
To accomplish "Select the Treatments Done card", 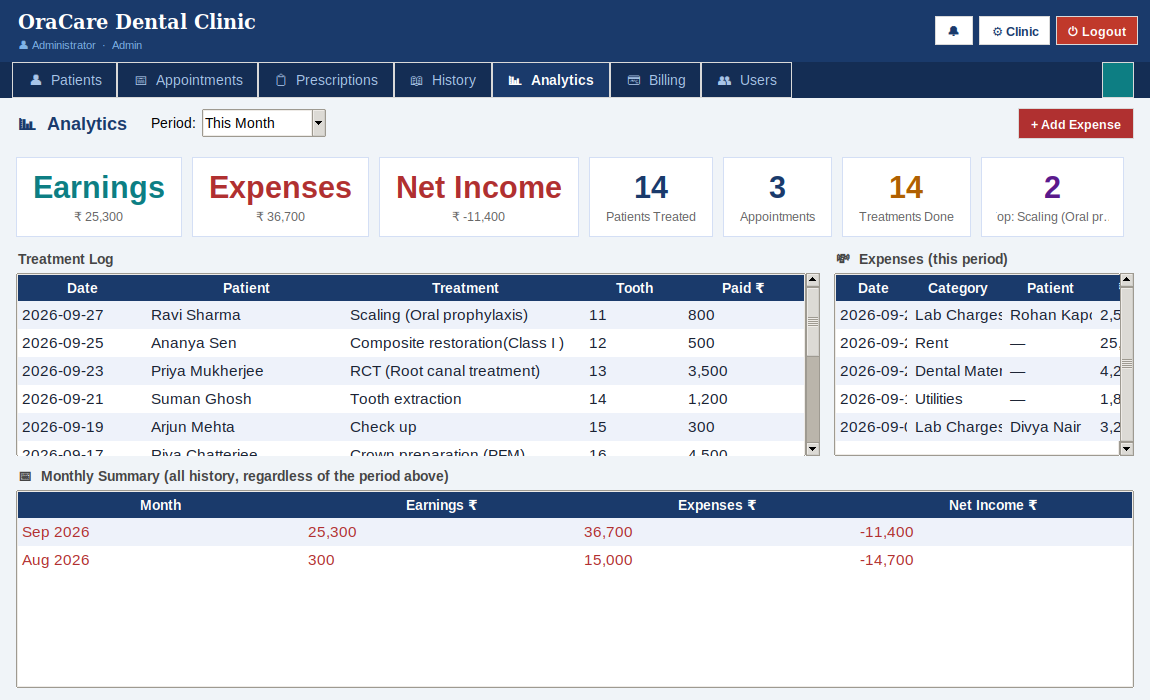I will pos(907,197).
